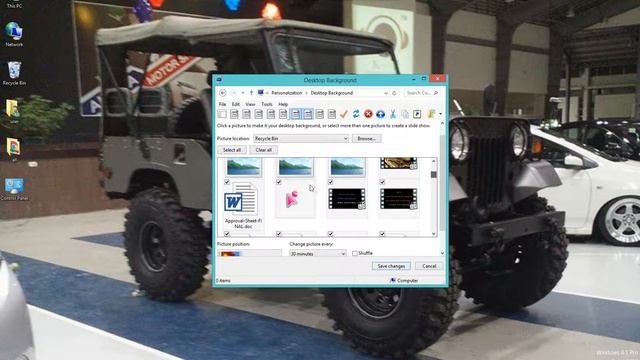640x360 pixels.
Task: Click the picture list scrollbar thumb
Action: (x=434, y=174)
